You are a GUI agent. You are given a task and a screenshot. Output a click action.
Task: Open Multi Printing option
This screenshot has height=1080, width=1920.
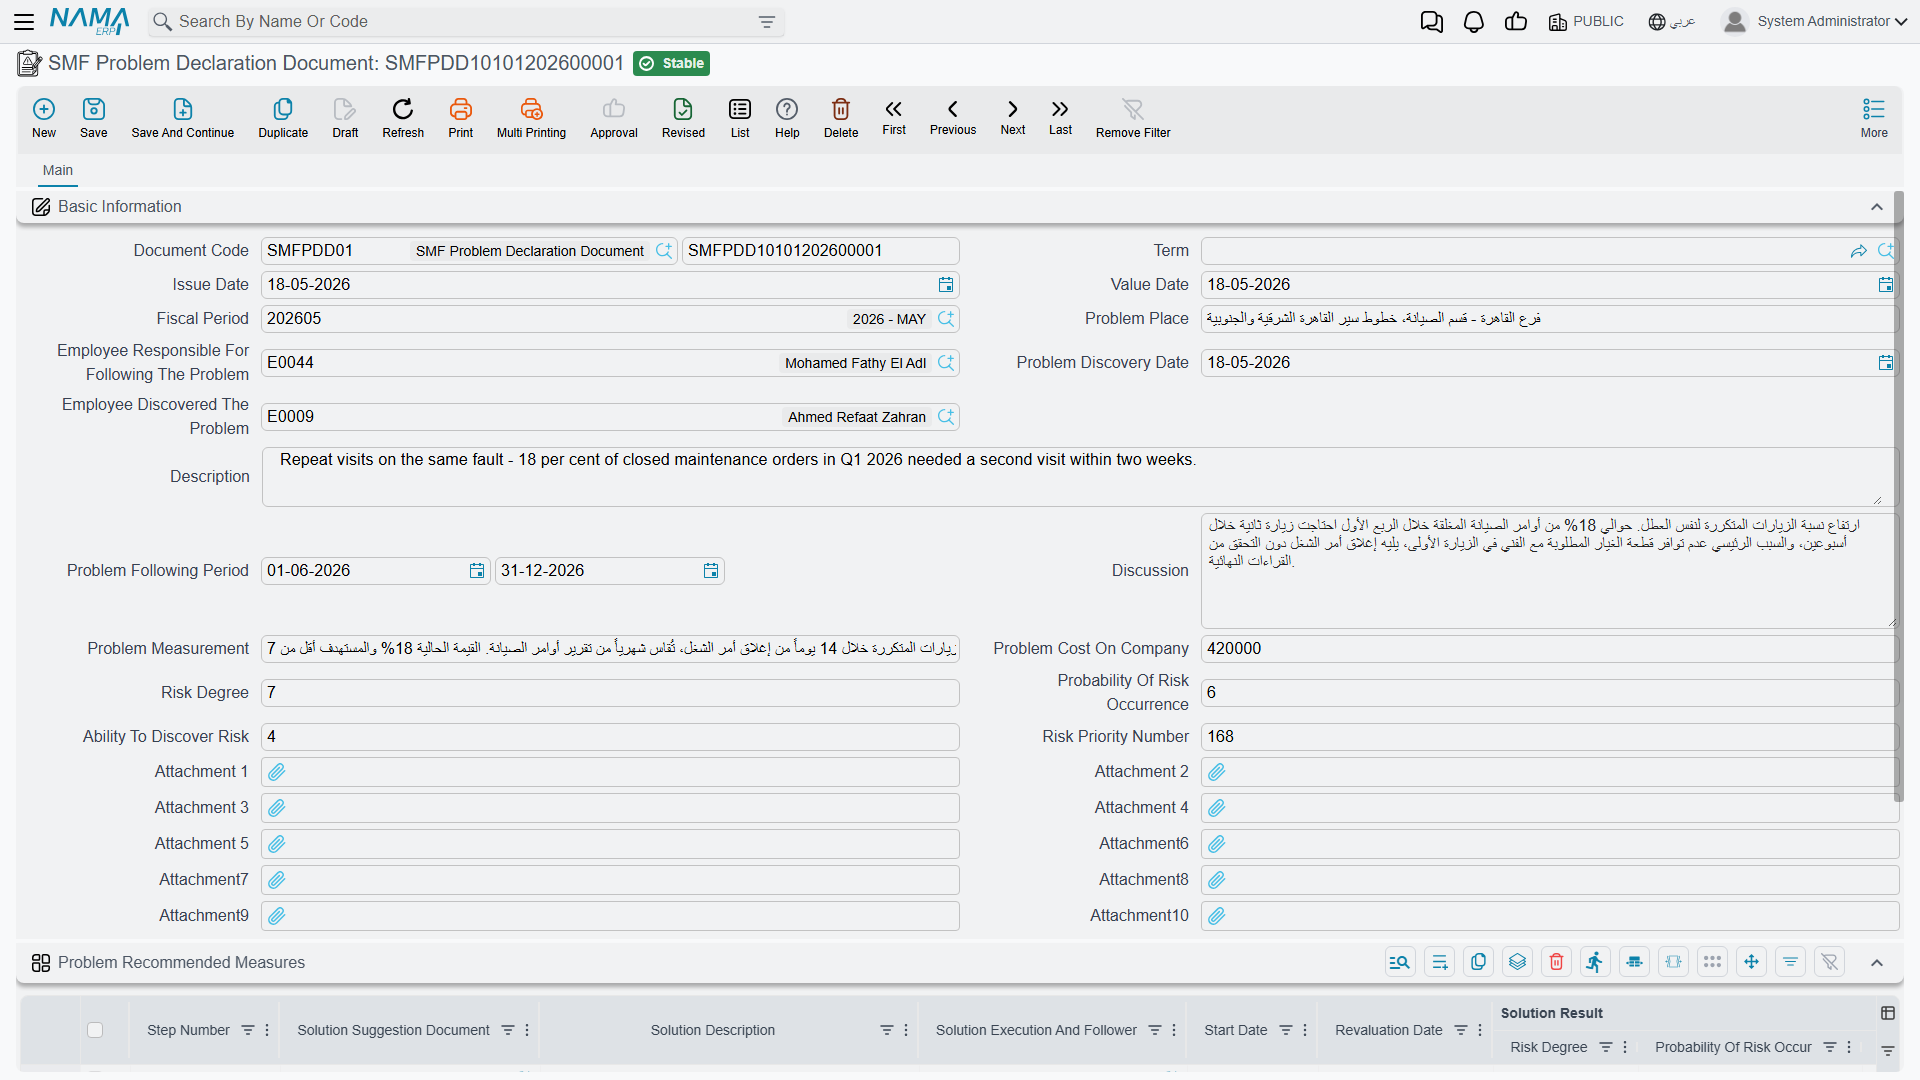tap(531, 118)
